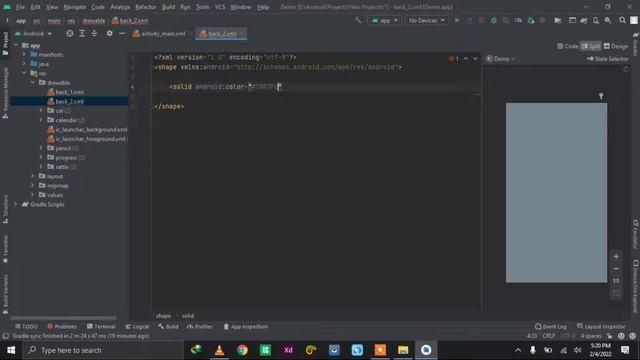Click the pan tool icon above preview
Viewport: 640px width, 360px height.
[x=601, y=96]
